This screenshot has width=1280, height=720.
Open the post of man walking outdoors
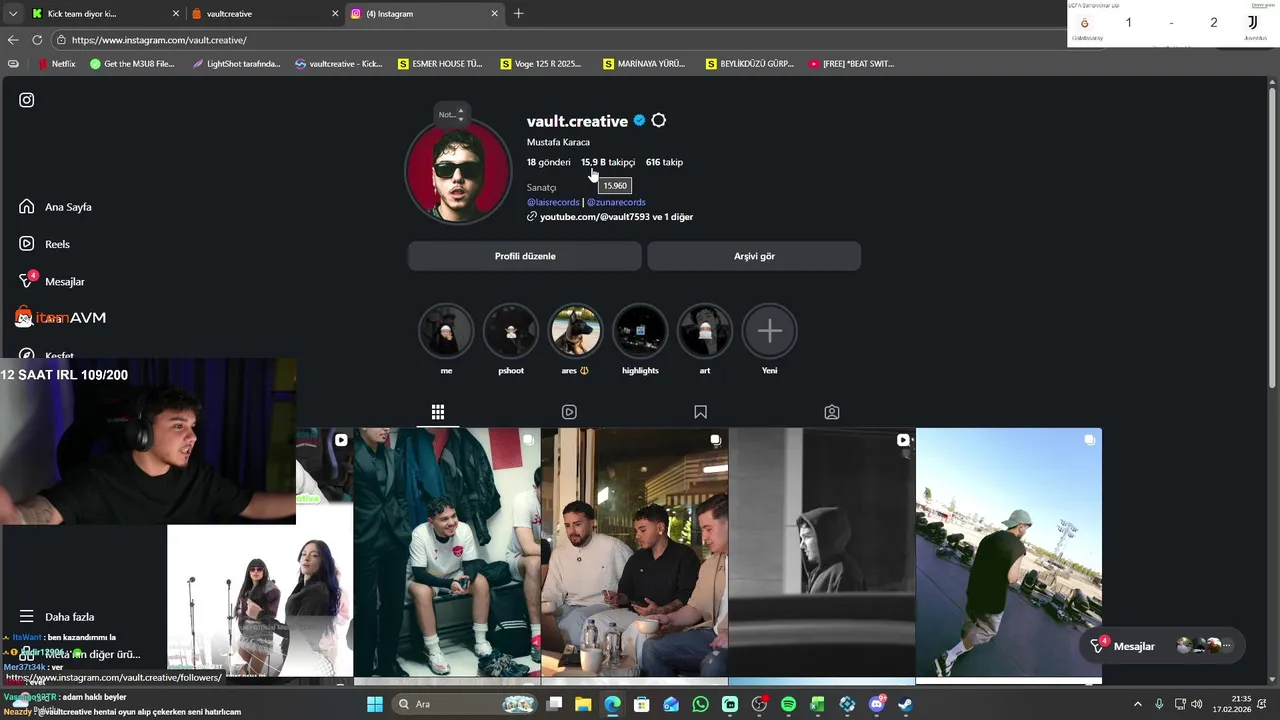click(1009, 552)
